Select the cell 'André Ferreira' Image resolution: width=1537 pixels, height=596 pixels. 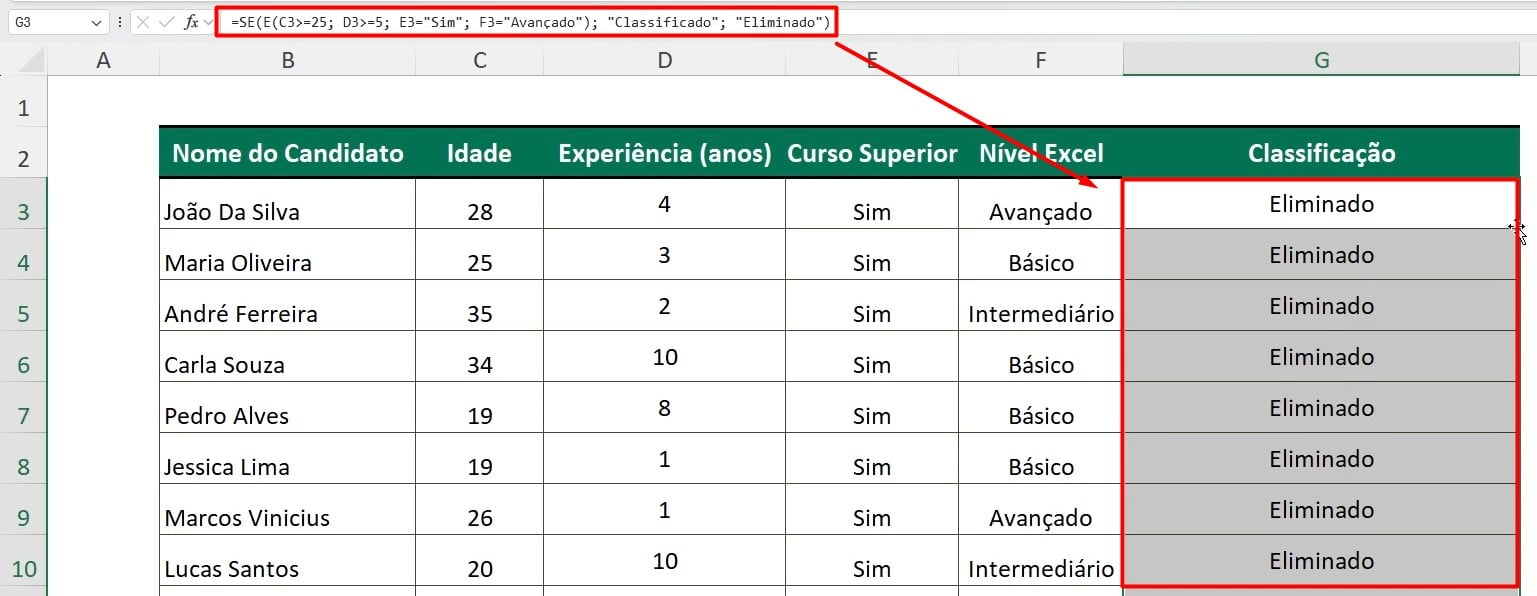coord(287,306)
